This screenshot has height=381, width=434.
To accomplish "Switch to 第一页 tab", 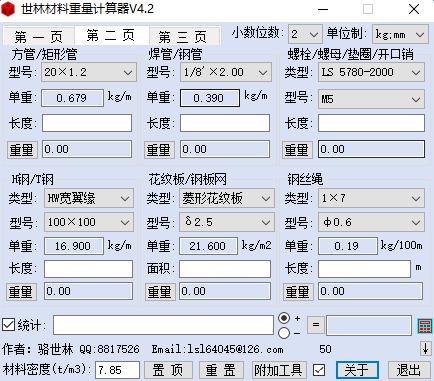I will pos(39,37).
